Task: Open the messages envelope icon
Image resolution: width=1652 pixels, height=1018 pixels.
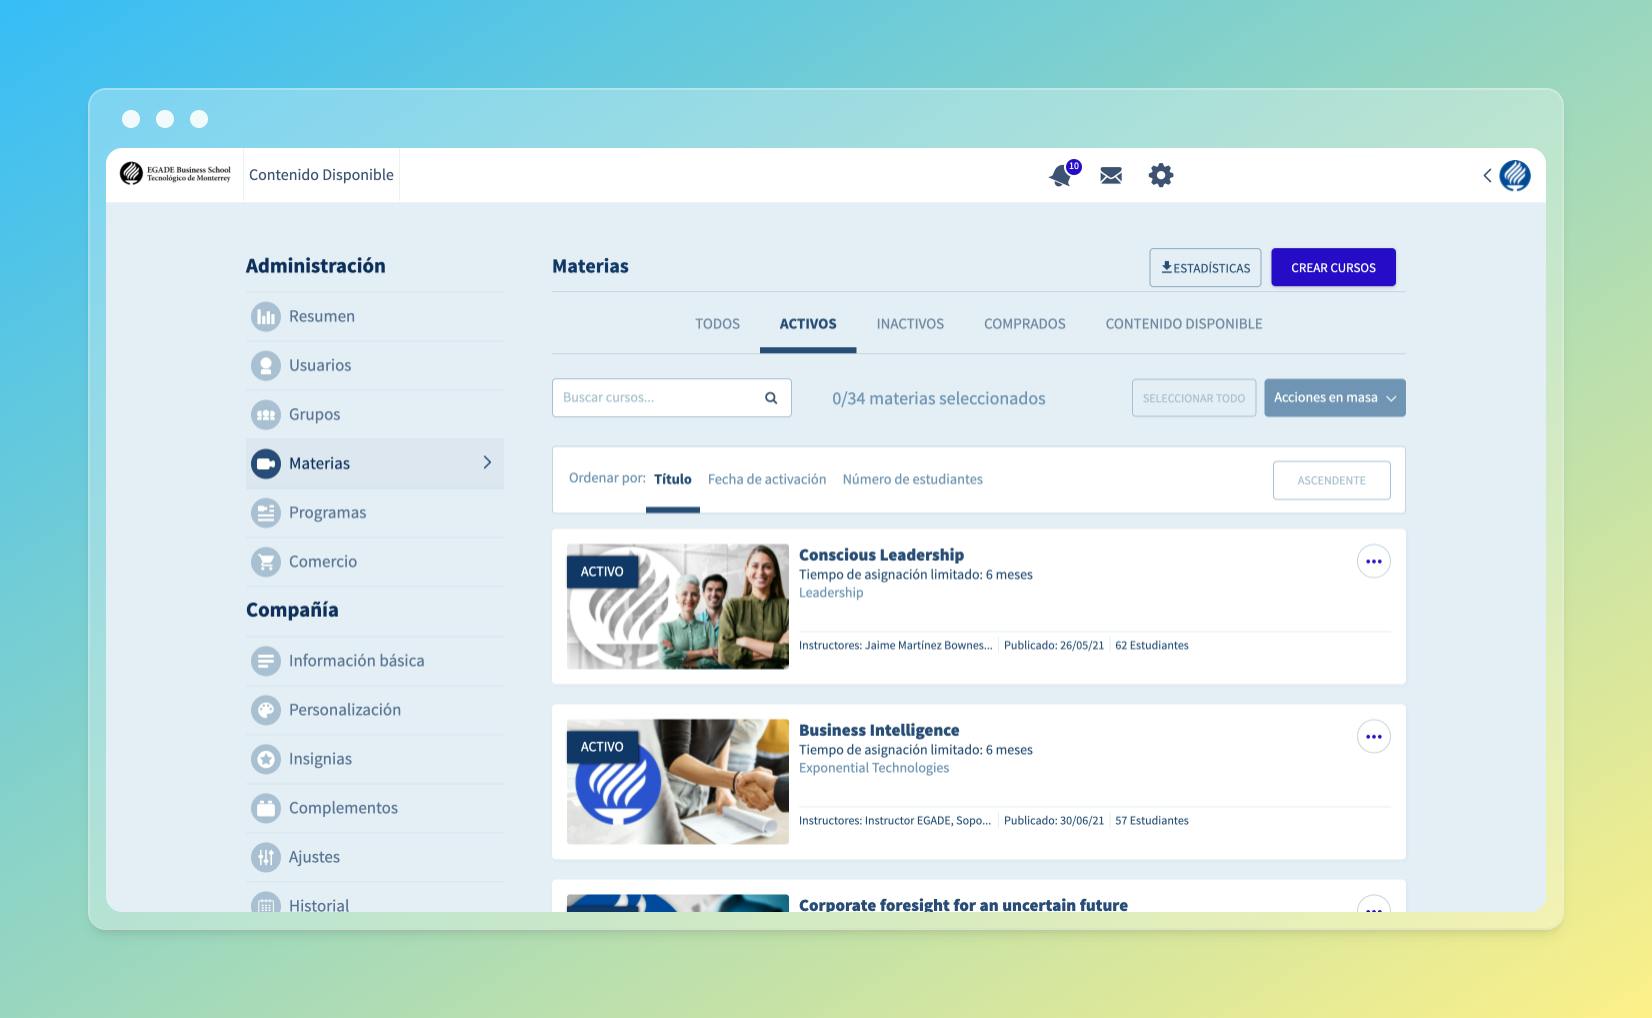Action: [1111, 175]
